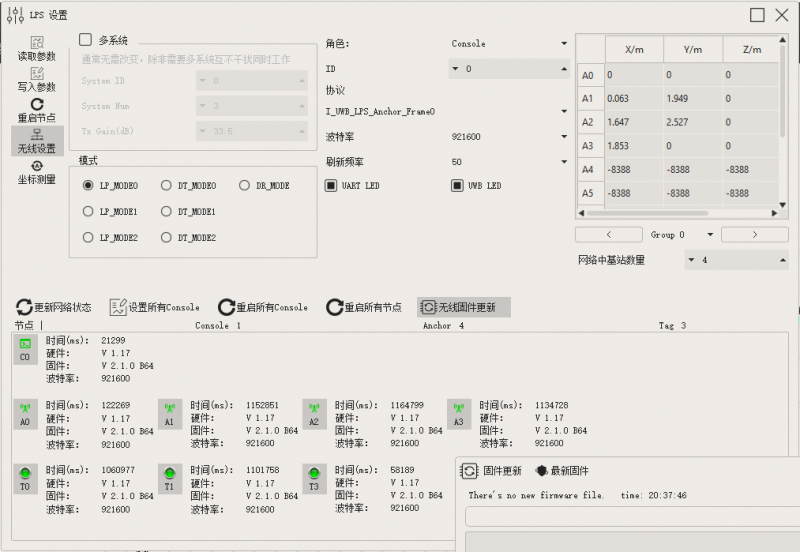Click the LPS 设置 window title icon
This screenshot has width=800, height=552.
tap(16, 15)
